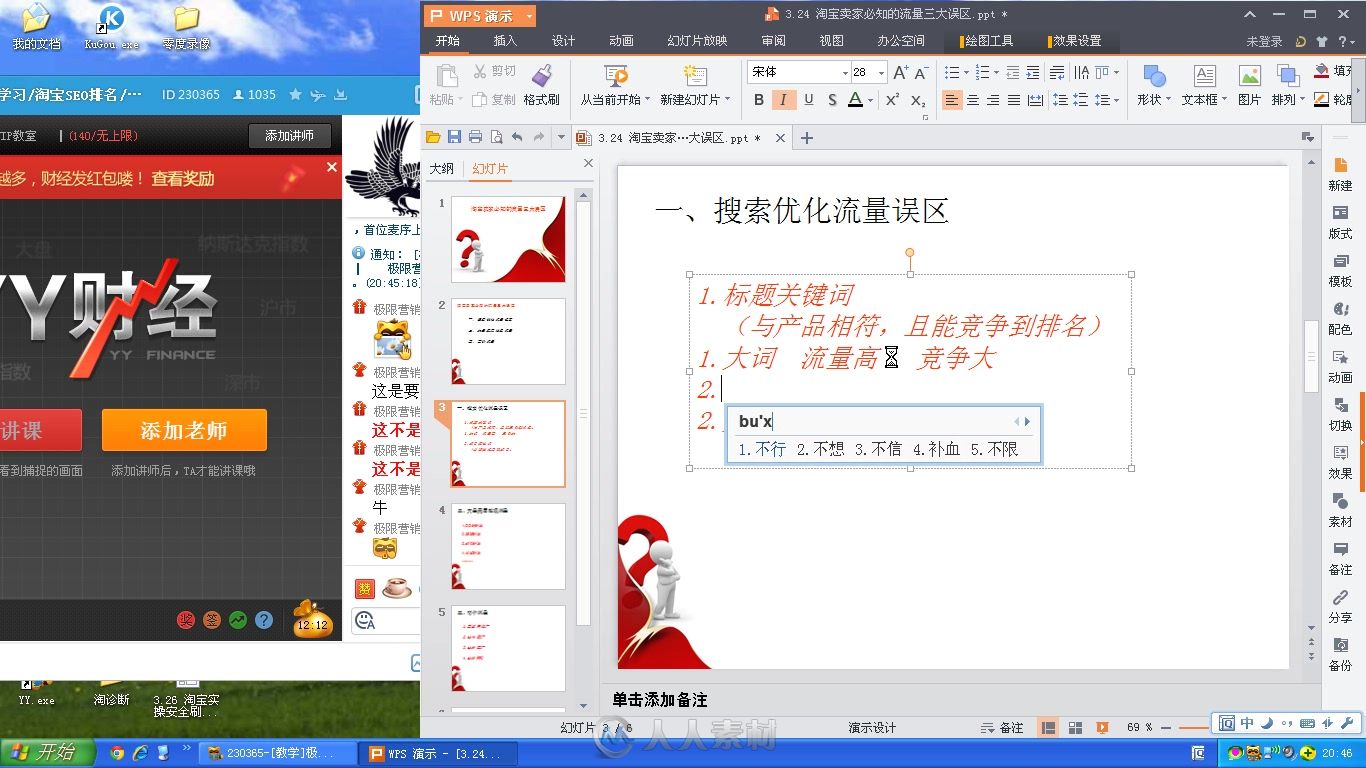Switch to slide sorter view in status bar

pos(1075,728)
